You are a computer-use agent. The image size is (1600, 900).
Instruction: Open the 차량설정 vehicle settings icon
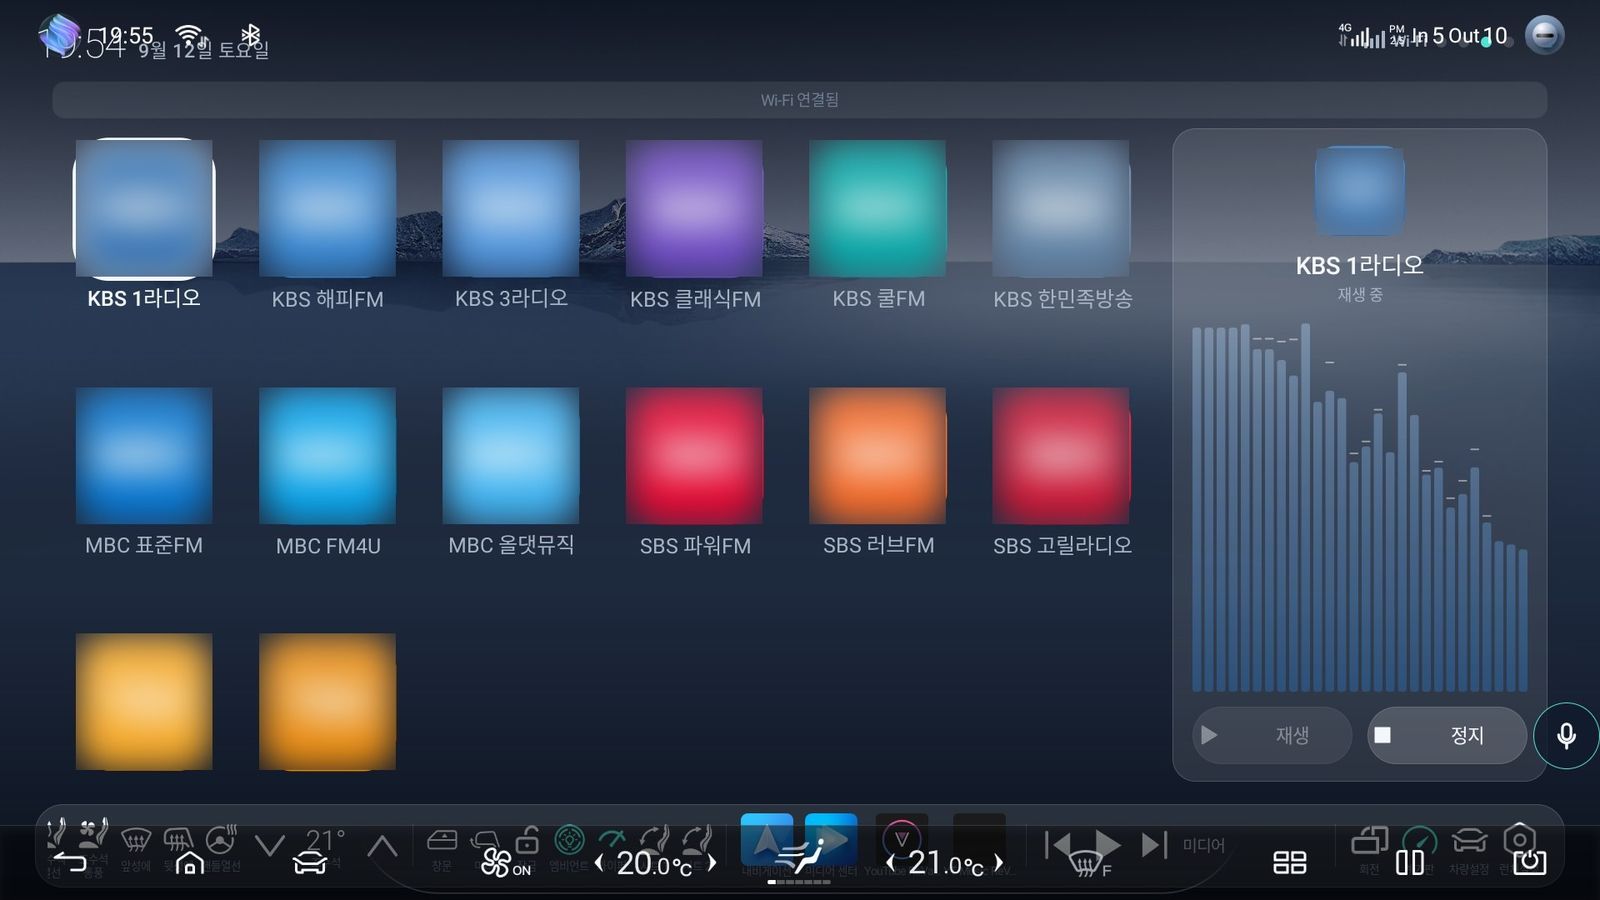click(1469, 842)
